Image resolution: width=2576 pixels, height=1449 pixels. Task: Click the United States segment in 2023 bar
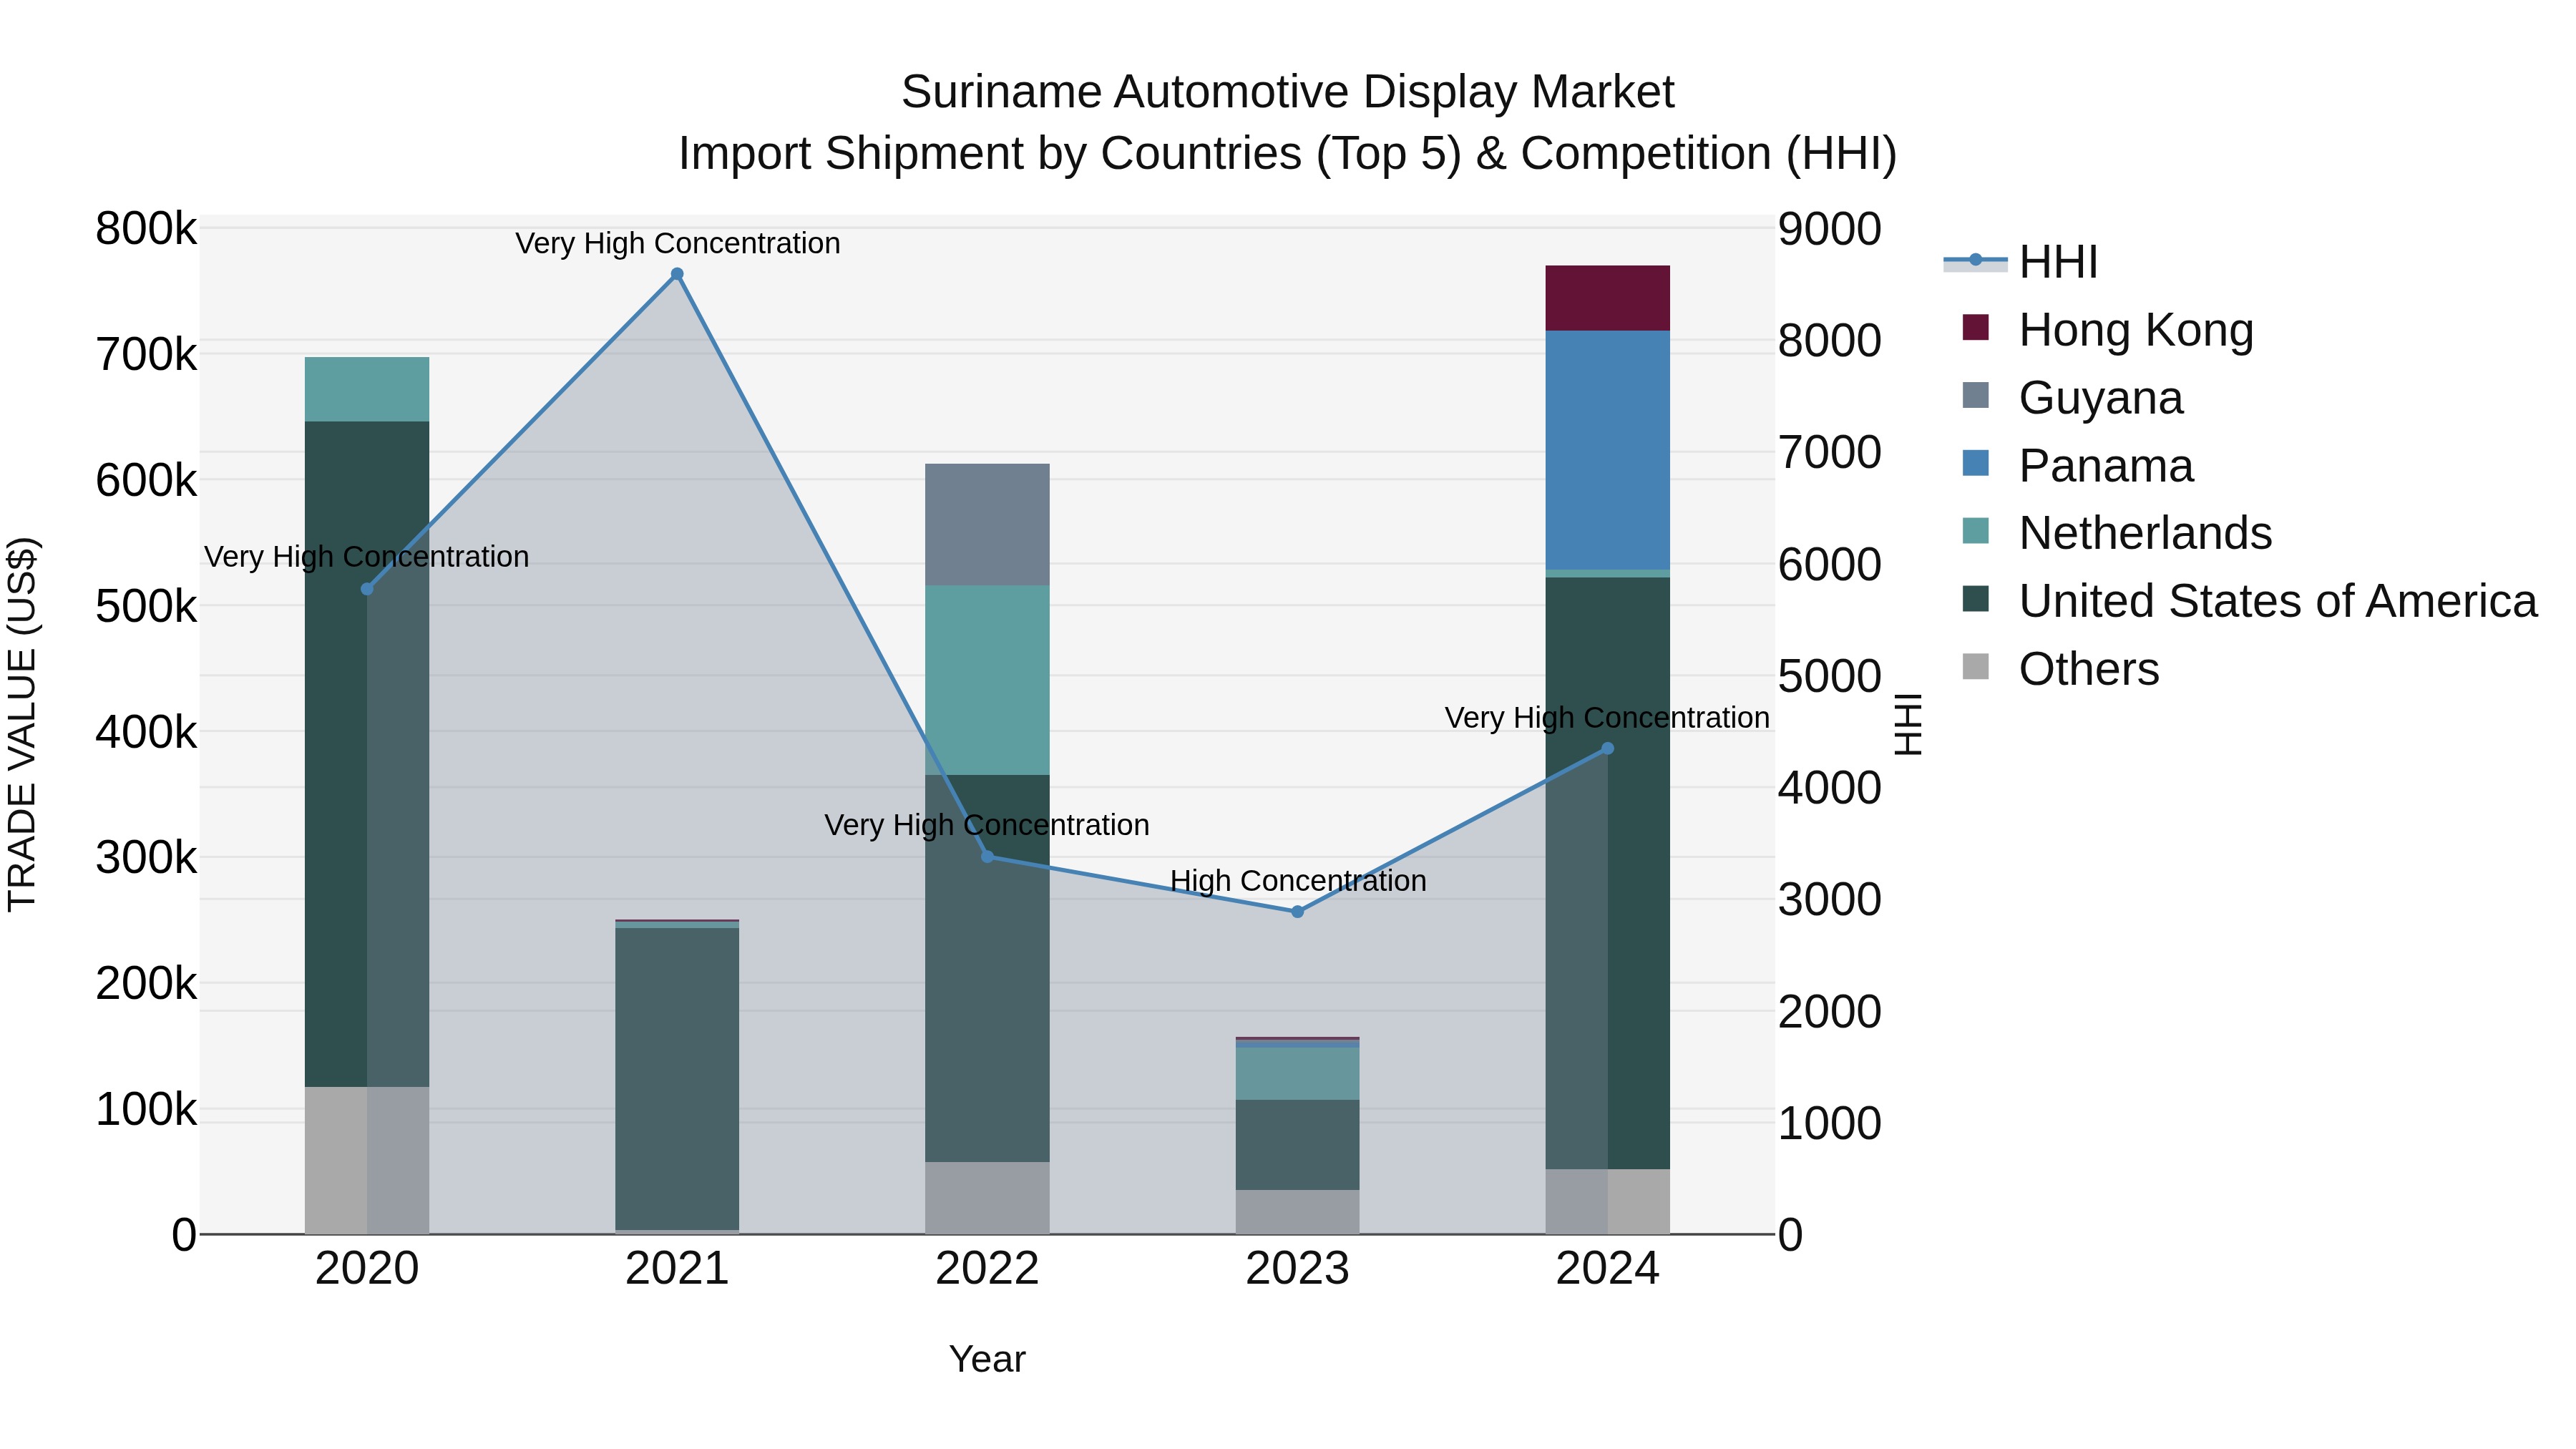(1297, 1145)
